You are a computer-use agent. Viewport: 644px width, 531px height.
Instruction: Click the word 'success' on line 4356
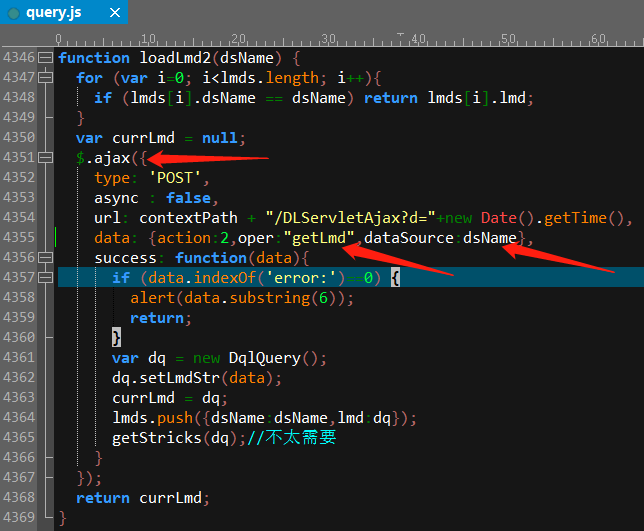(126, 258)
